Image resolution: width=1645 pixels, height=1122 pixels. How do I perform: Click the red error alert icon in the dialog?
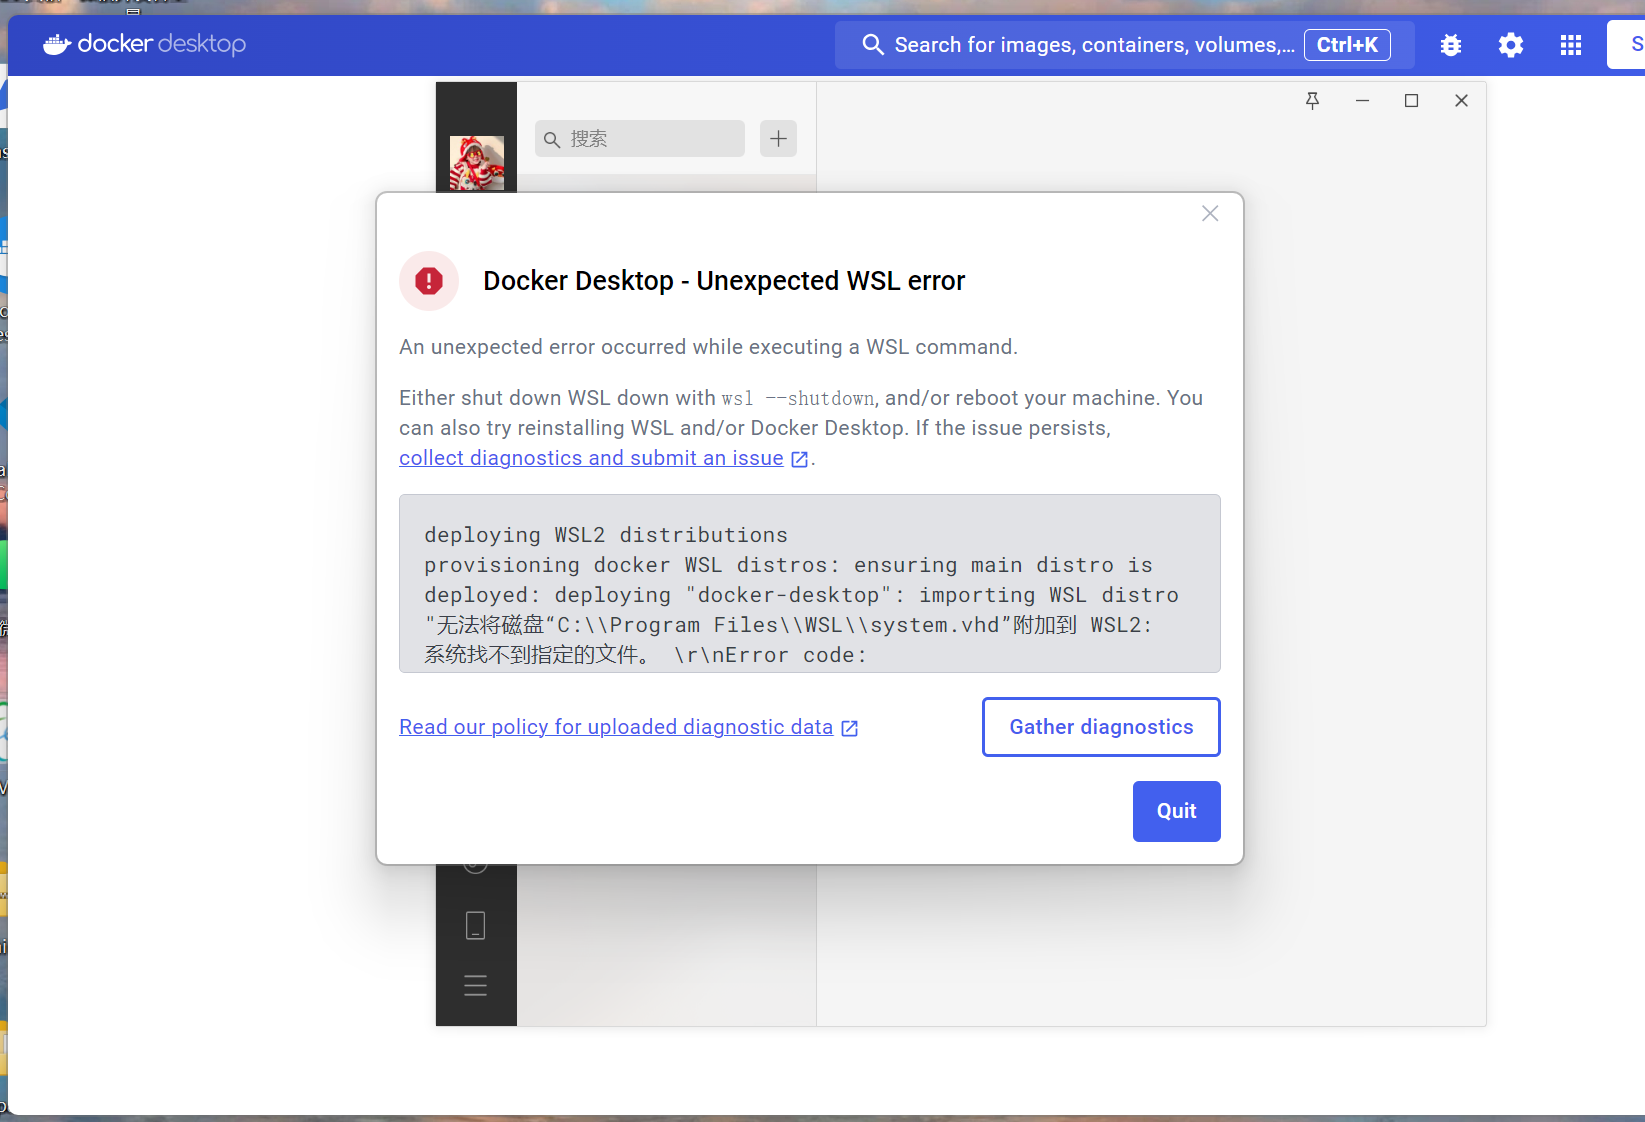(x=428, y=281)
